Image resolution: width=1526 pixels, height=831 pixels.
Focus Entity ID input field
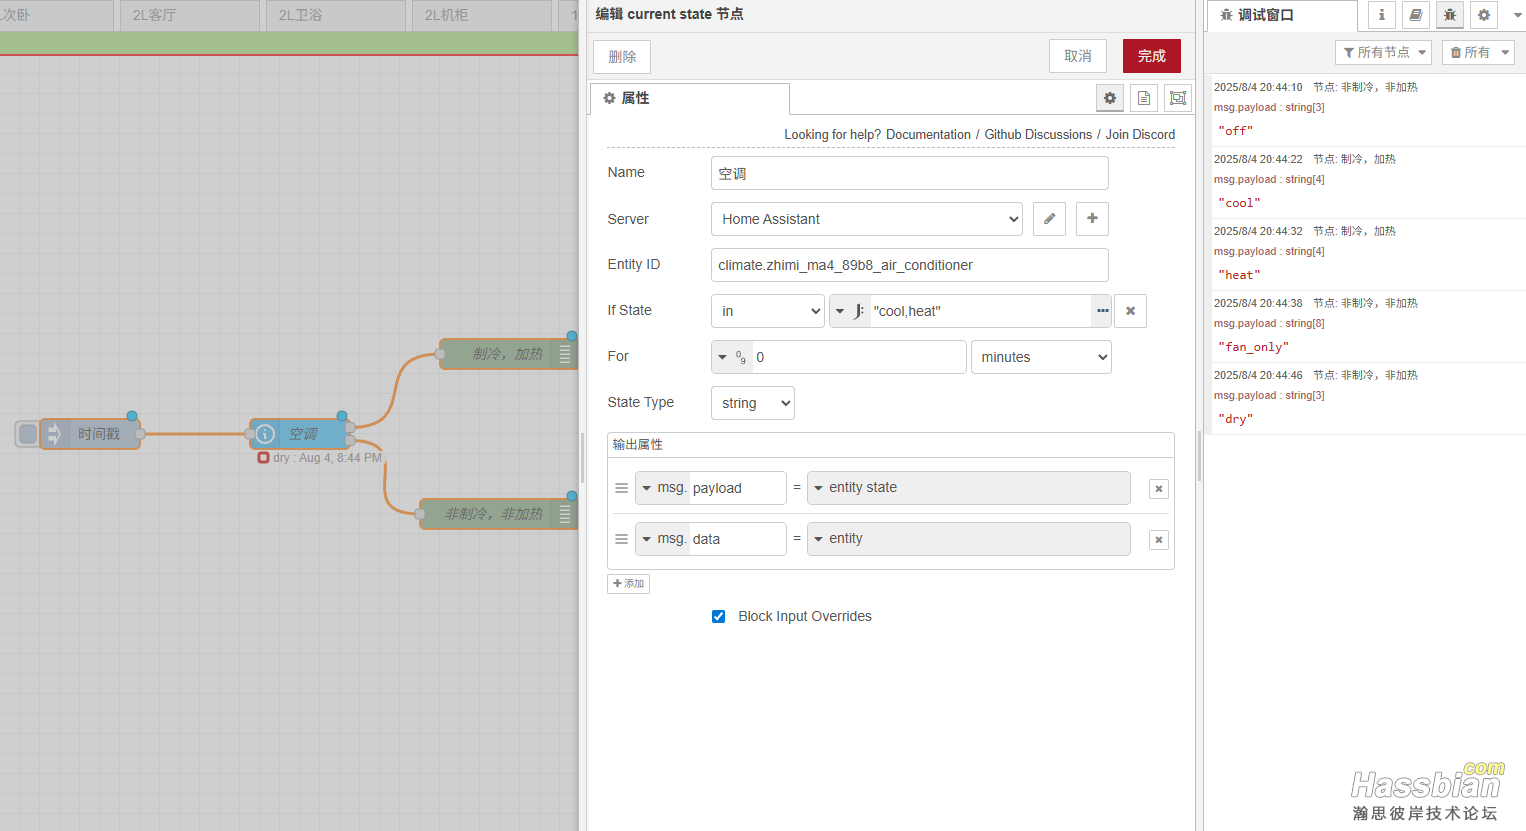point(910,265)
